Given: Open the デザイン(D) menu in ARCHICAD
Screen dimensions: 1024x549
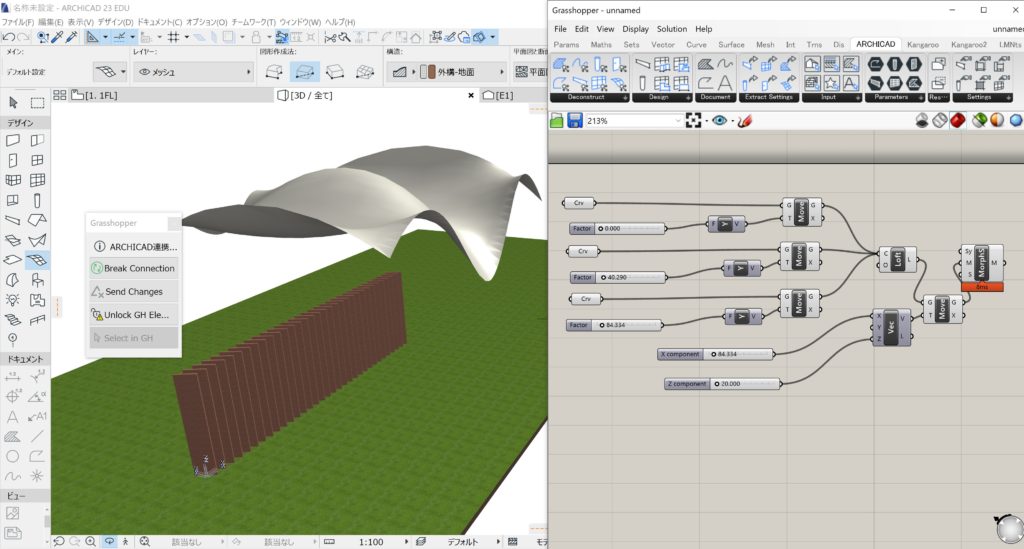Looking at the screenshot, I should coord(115,22).
